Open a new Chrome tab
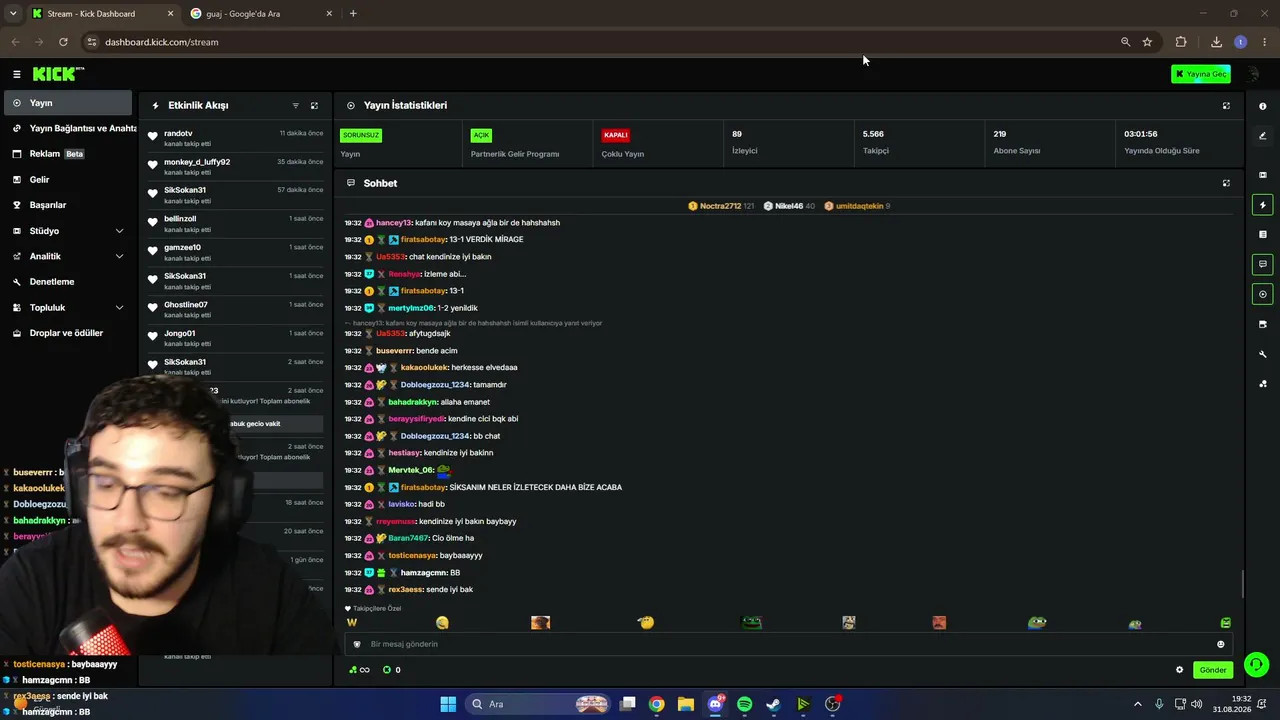This screenshot has width=1280, height=720. (353, 13)
